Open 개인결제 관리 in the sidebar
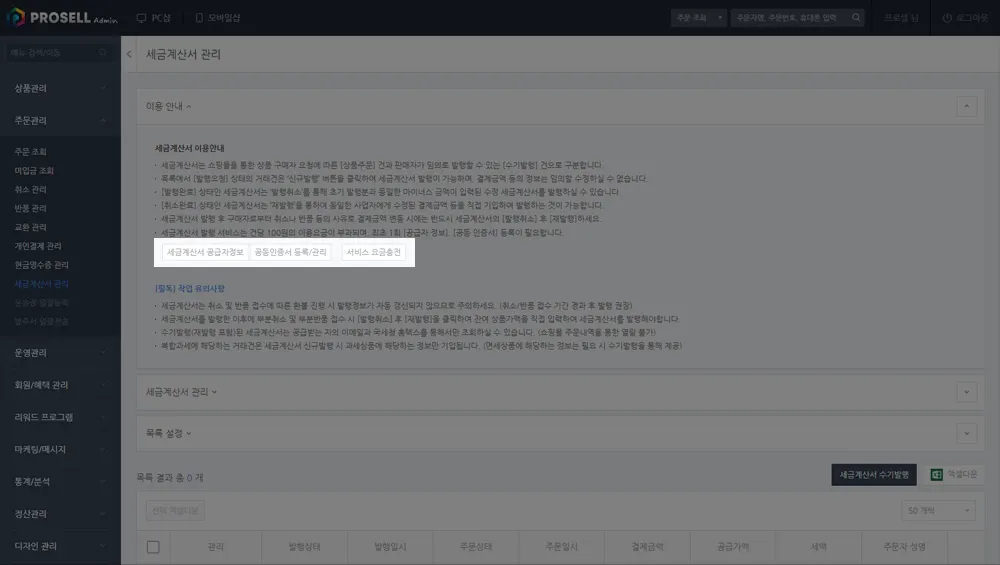1000x565 pixels. (38, 246)
